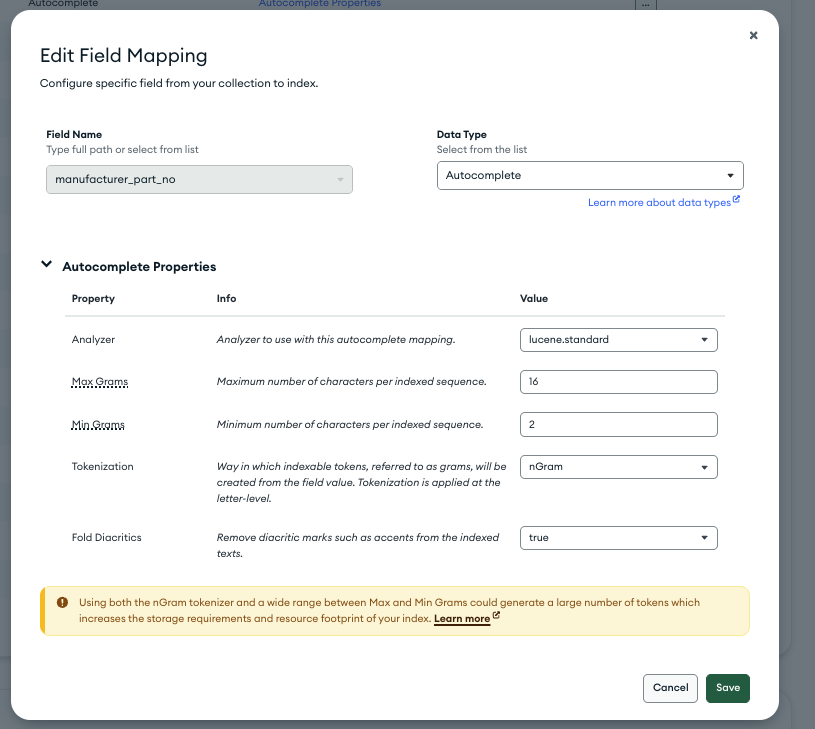Close the Edit Field Mapping dialog

[x=753, y=36]
